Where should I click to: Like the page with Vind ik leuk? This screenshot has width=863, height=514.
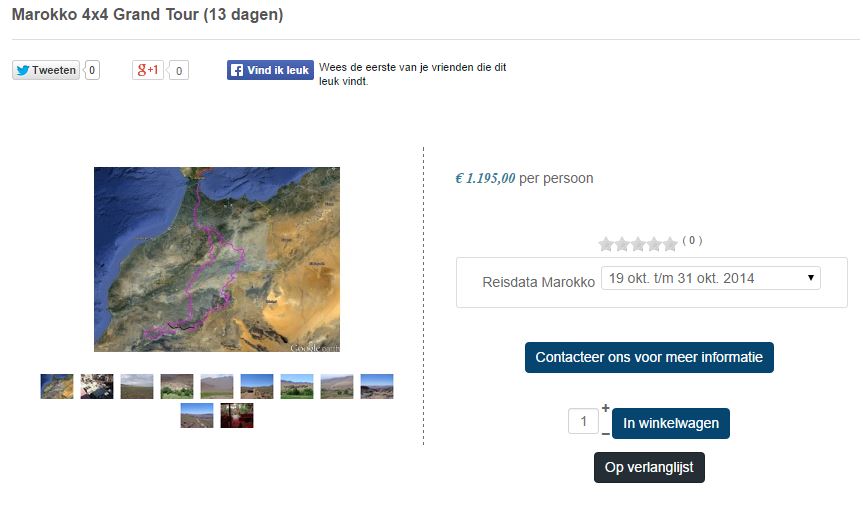[270, 70]
